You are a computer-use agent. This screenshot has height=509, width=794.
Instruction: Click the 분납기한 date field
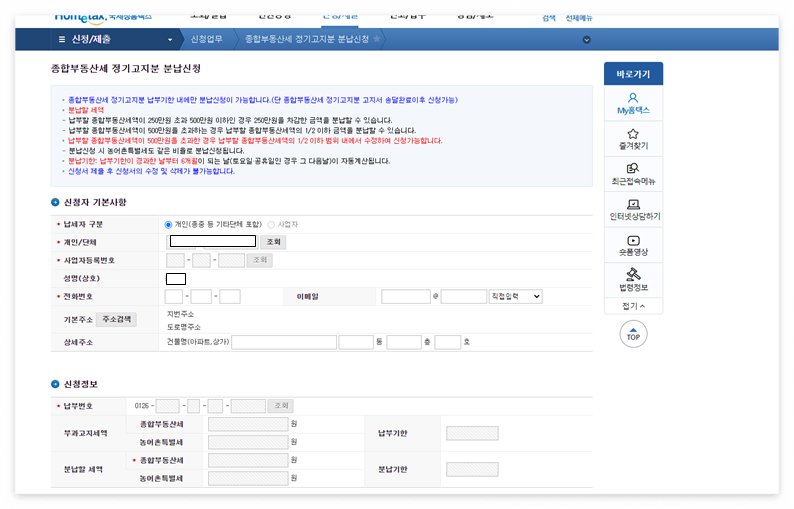[x=472, y=469]
